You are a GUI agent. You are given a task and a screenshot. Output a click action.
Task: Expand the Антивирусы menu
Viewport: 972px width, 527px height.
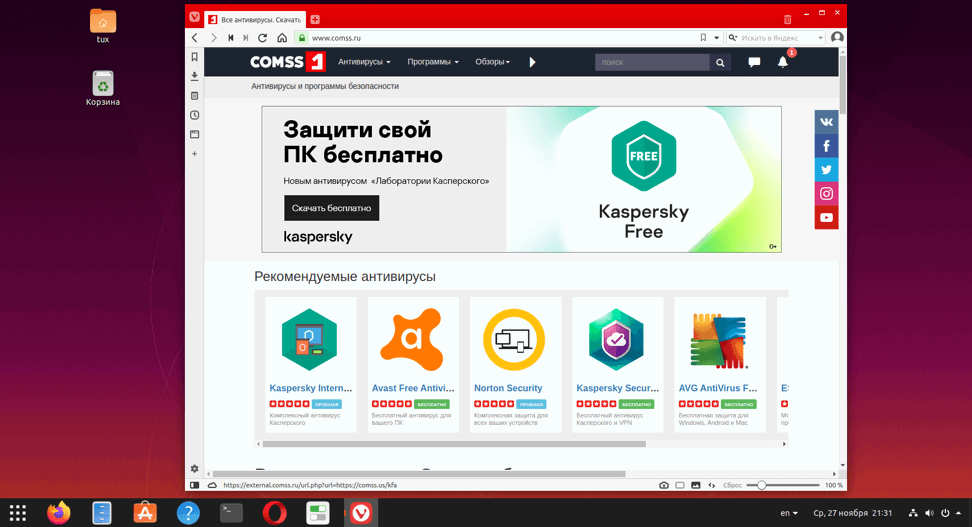[x=364, y=62]
